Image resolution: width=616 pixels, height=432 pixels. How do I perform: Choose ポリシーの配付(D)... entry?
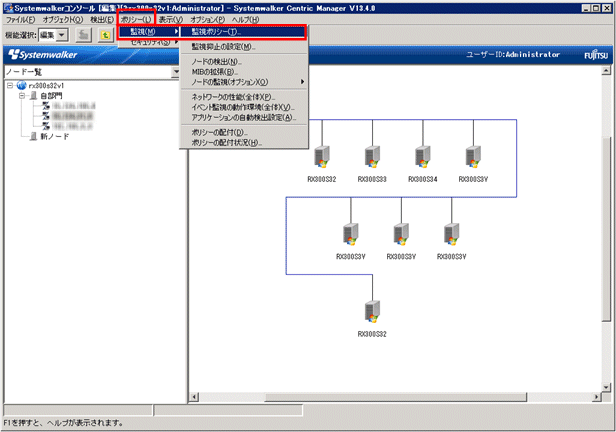click(244, 132)
